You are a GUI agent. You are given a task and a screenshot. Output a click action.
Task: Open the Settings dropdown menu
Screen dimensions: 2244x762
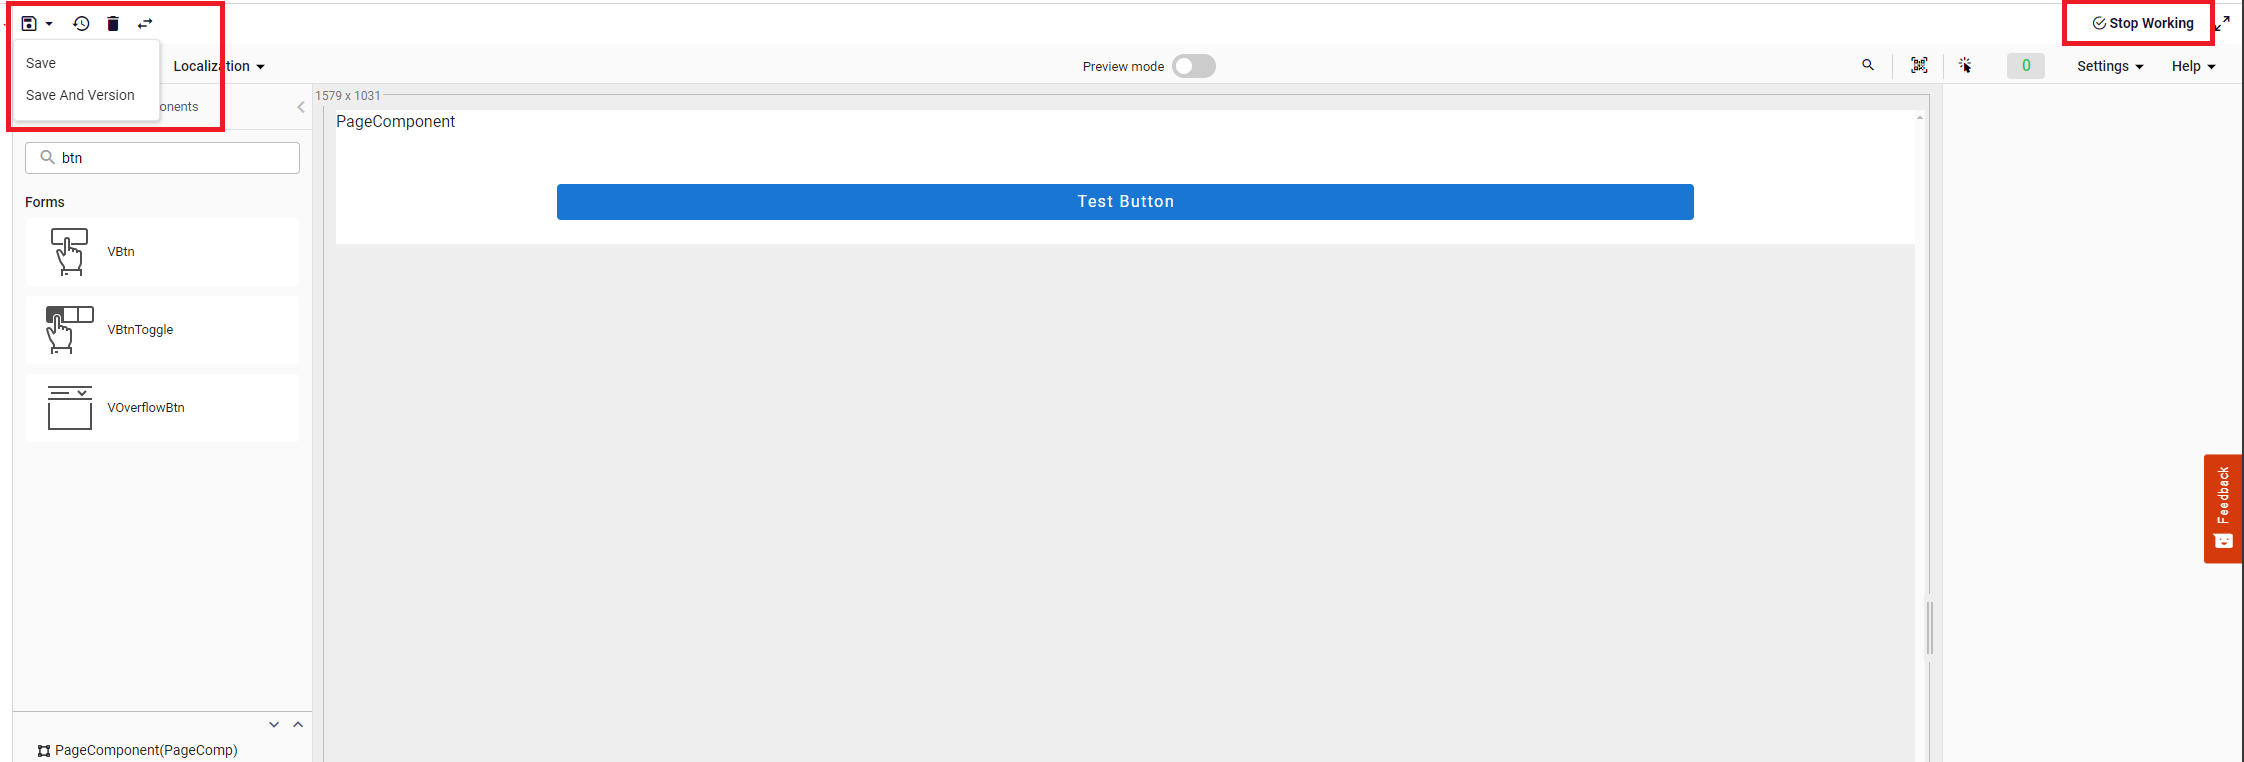[x=2109, y=66]
